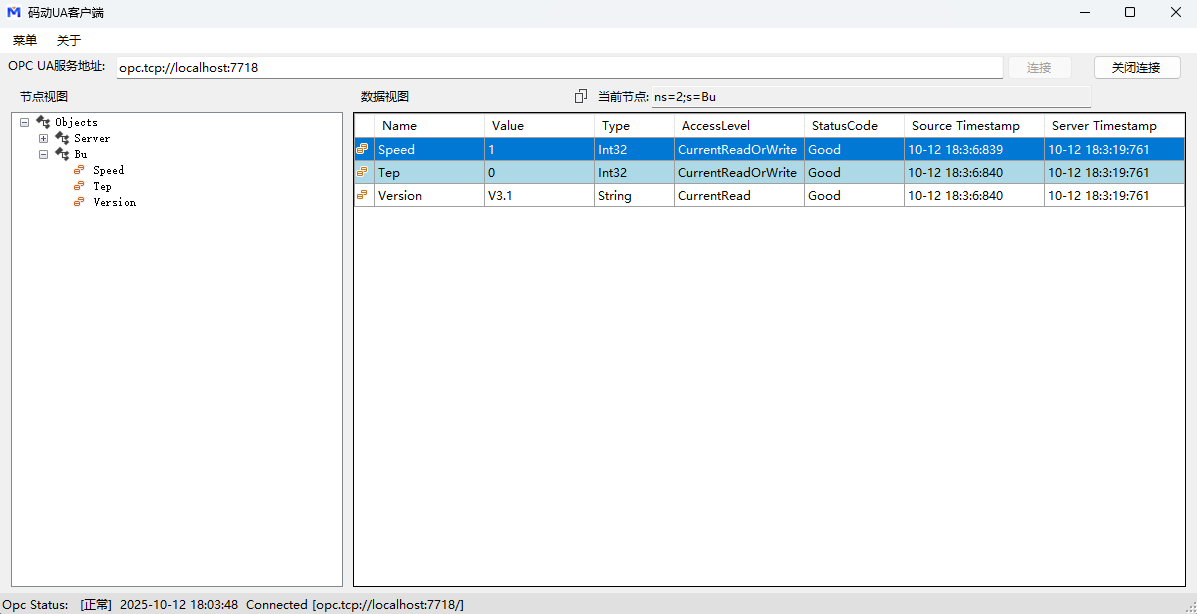The image size is (1197, 614).
Task: Click the Objects folder icon in tree
Action: click(43, 122)
